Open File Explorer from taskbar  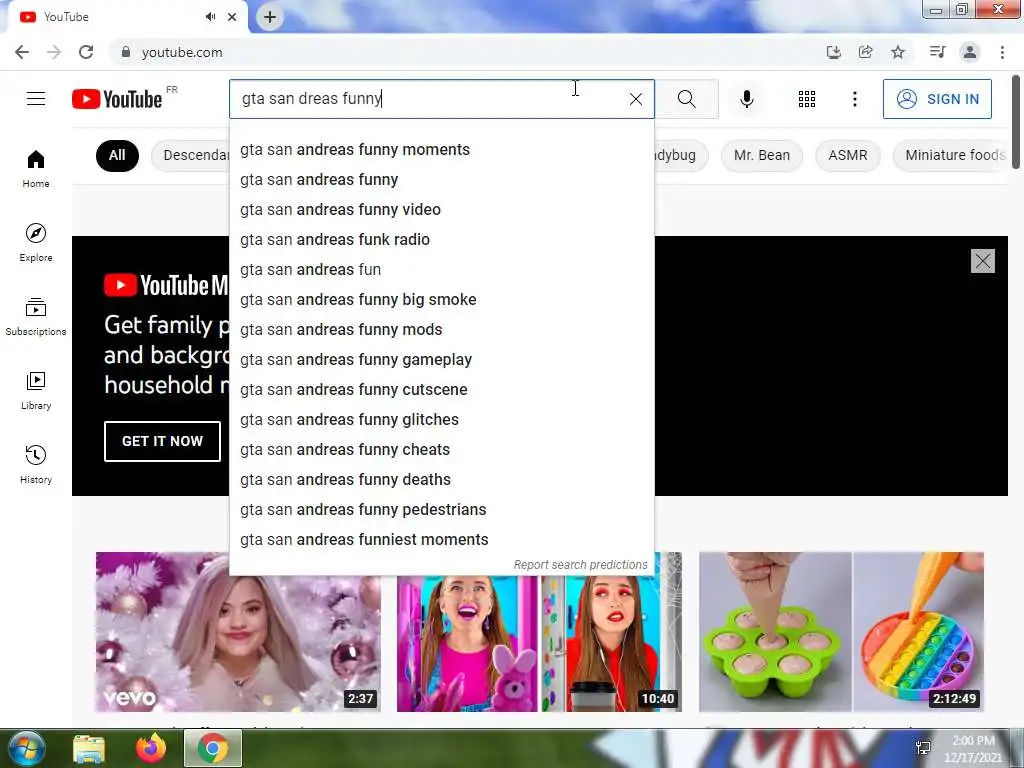pos(89,748)
